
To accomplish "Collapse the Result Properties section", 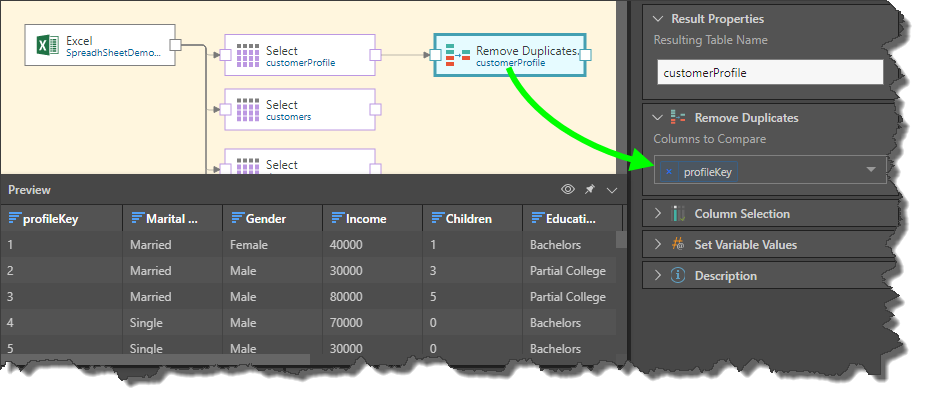I will click(x=658, y=18).
